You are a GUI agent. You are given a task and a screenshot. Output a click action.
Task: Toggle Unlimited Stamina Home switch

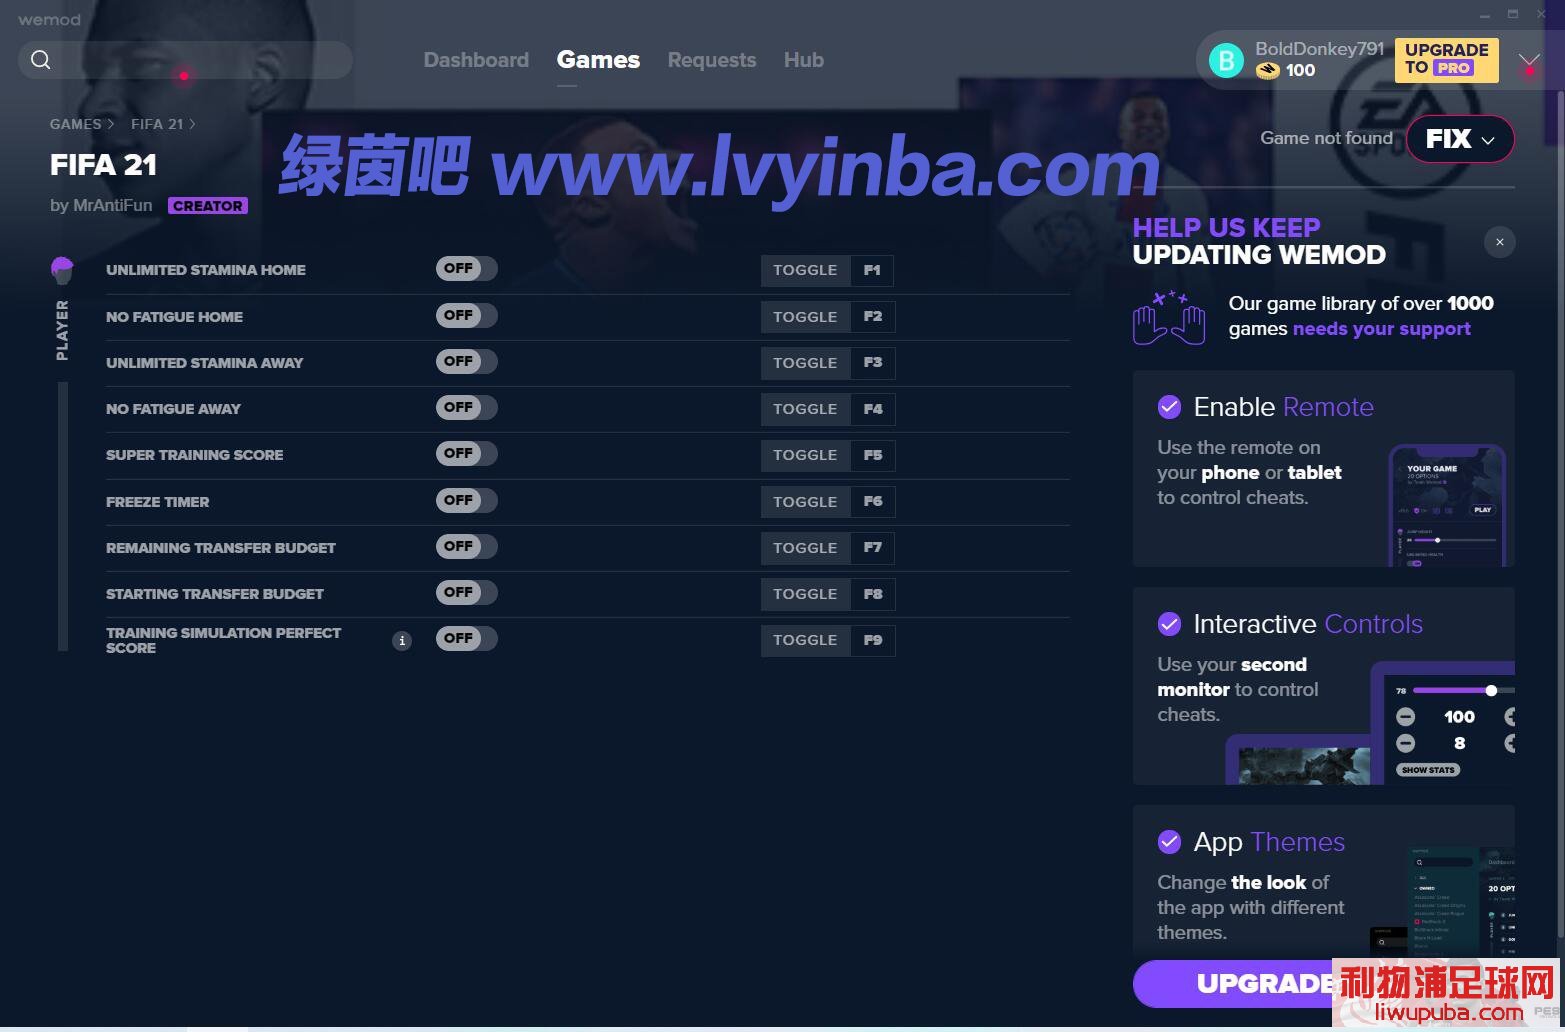pyautogui.click(x=466, y=269)
